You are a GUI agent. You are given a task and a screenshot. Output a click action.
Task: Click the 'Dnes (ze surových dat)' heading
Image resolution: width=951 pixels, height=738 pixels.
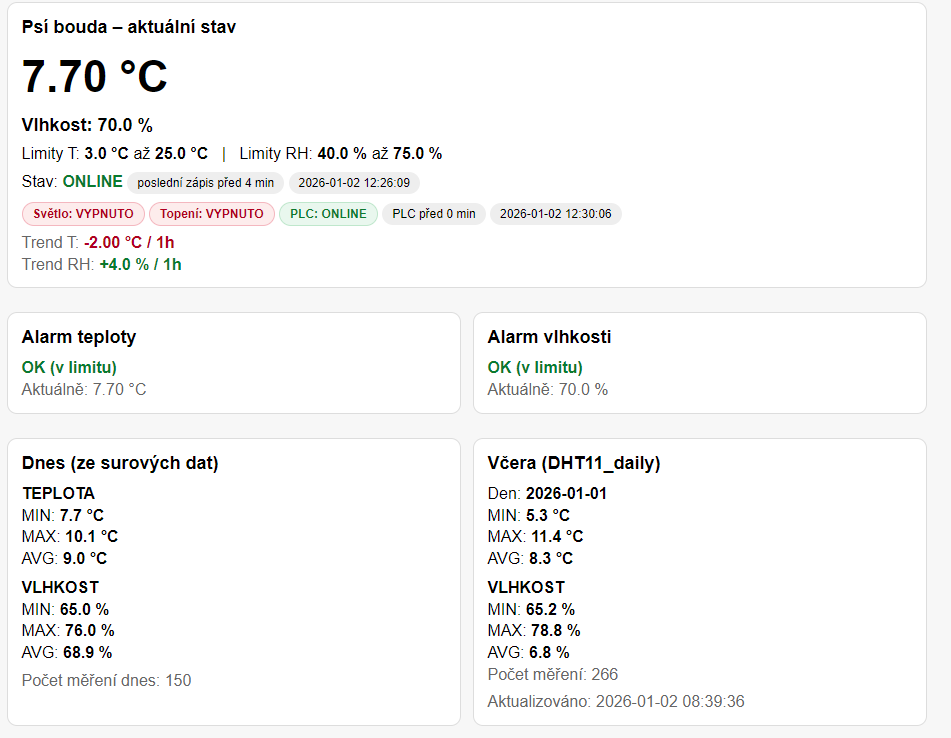pyautogui.click(x=120, y=463)
